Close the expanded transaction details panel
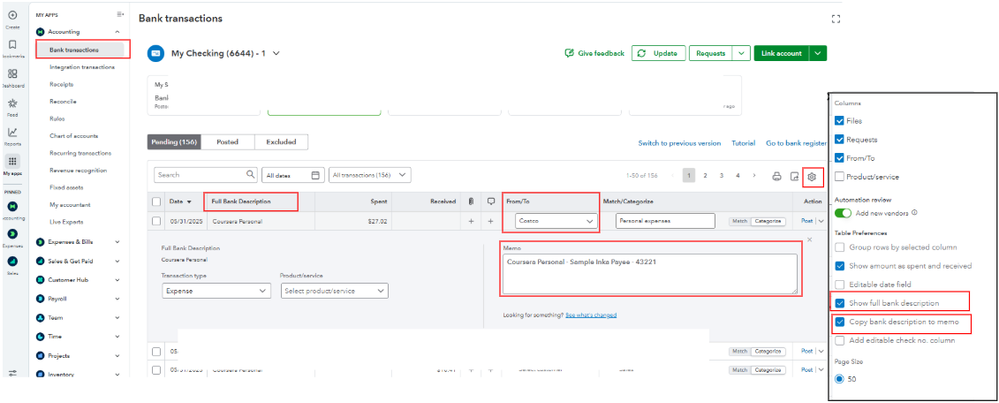The height and width of the screenshot is (403, 999). [x=810, y=240]
